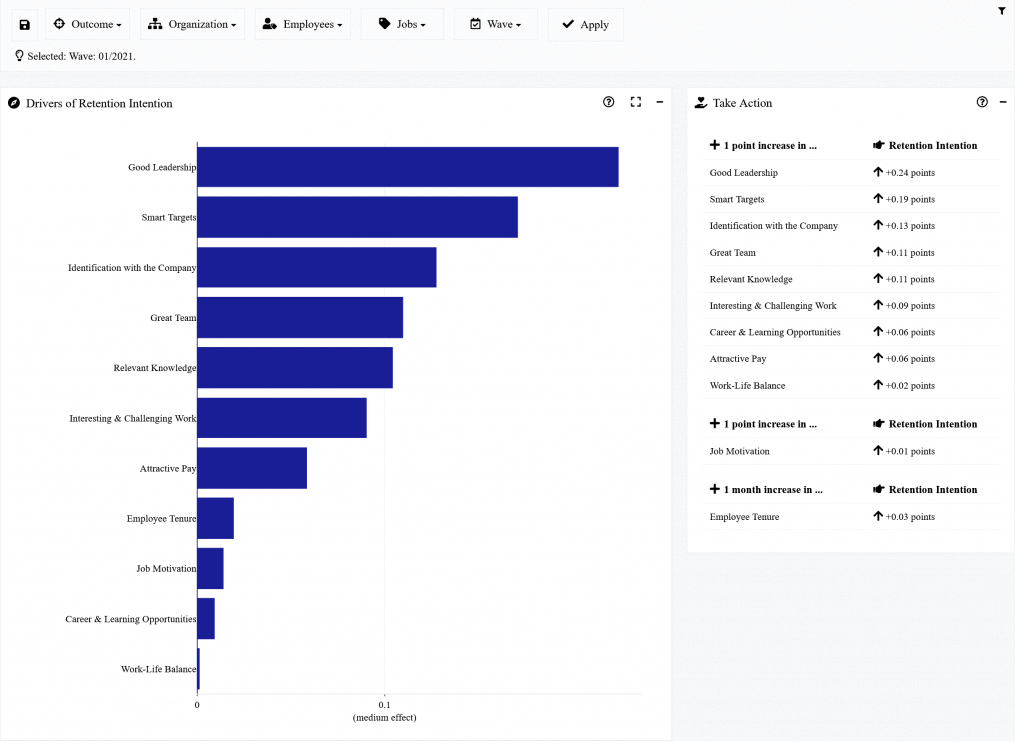Click the help icon on Drivers of Retention Intention

pos(608,102)
